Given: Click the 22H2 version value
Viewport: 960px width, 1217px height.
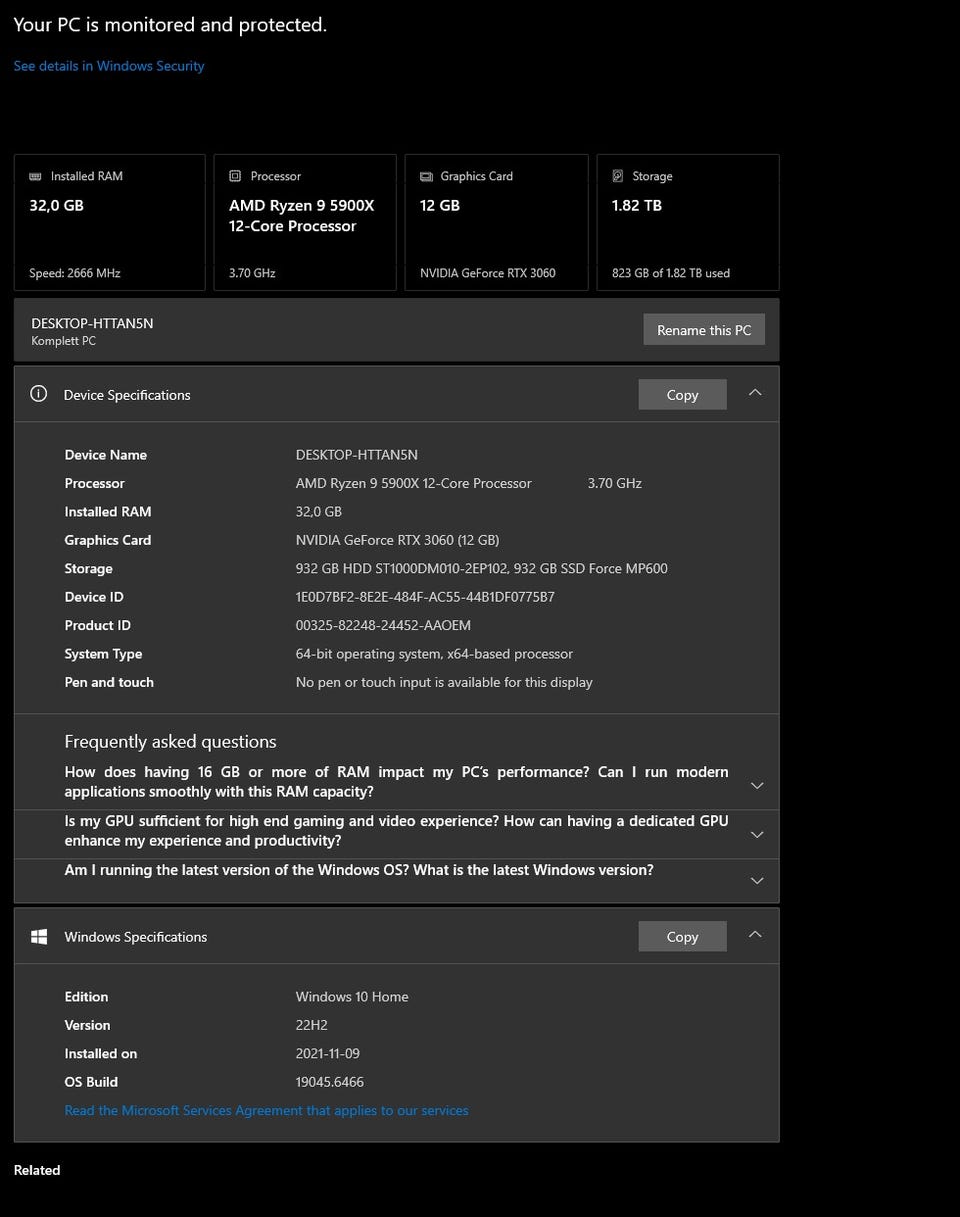Looking at the screenshot, I should 312,1025.
